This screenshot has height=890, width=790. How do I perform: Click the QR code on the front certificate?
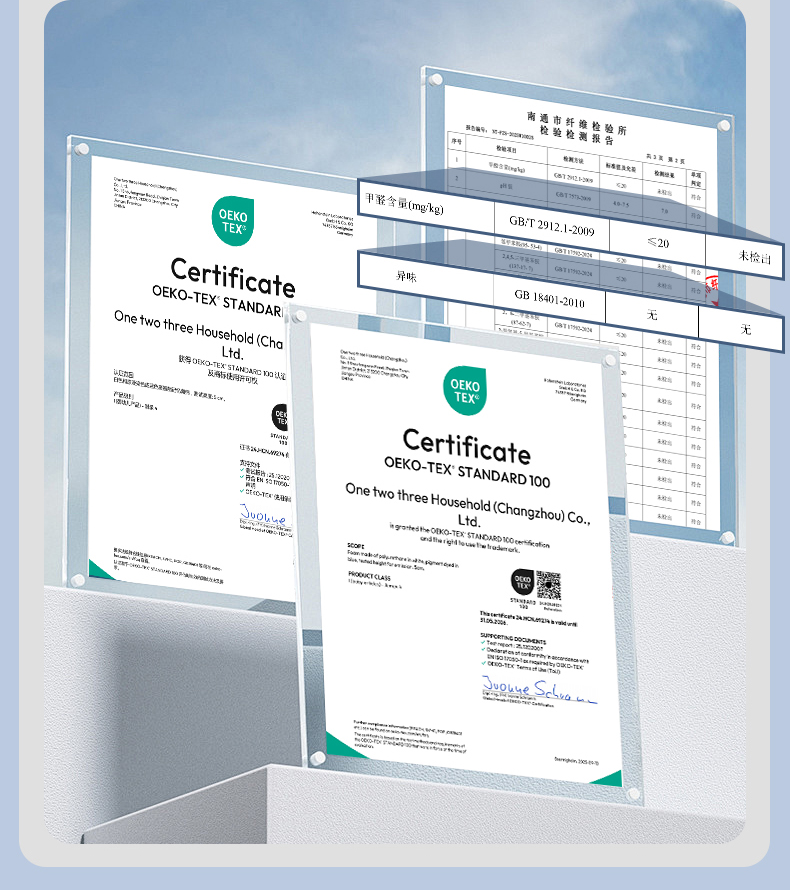(549, 586)
